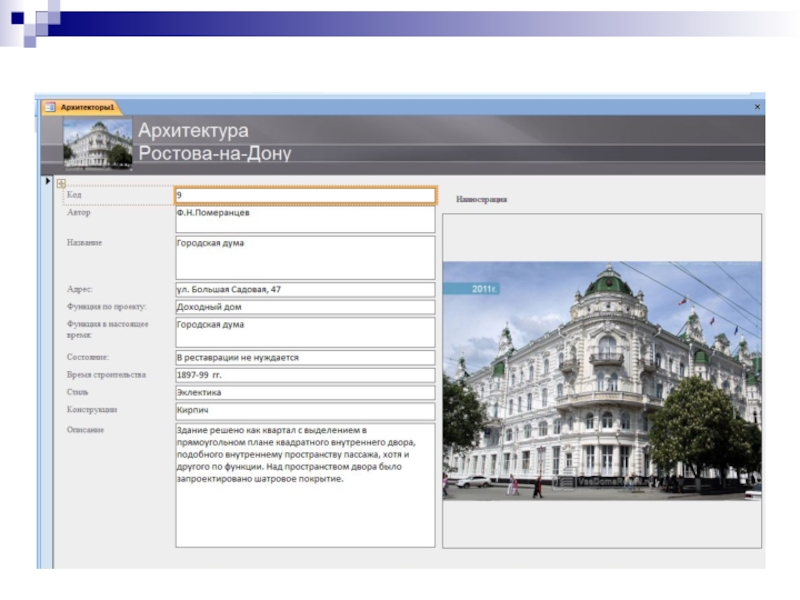Click the Архитектура Ростова-на-Дону header title

[x=214, y=142]
